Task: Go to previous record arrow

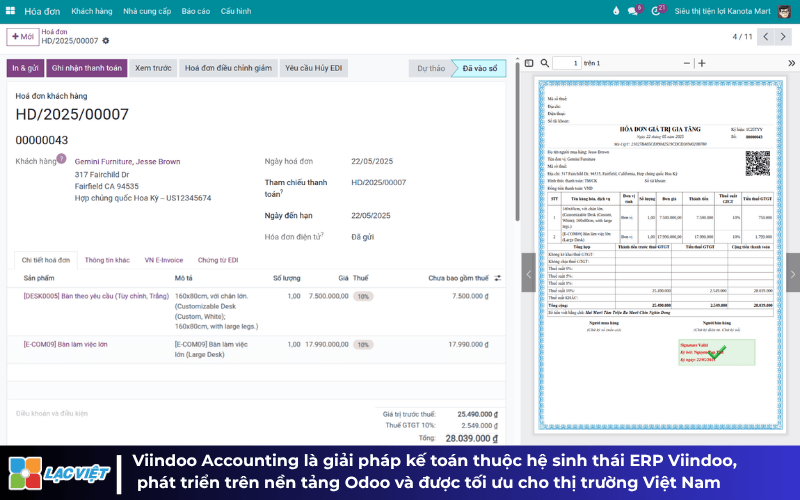Action: (x=765, y=37)
